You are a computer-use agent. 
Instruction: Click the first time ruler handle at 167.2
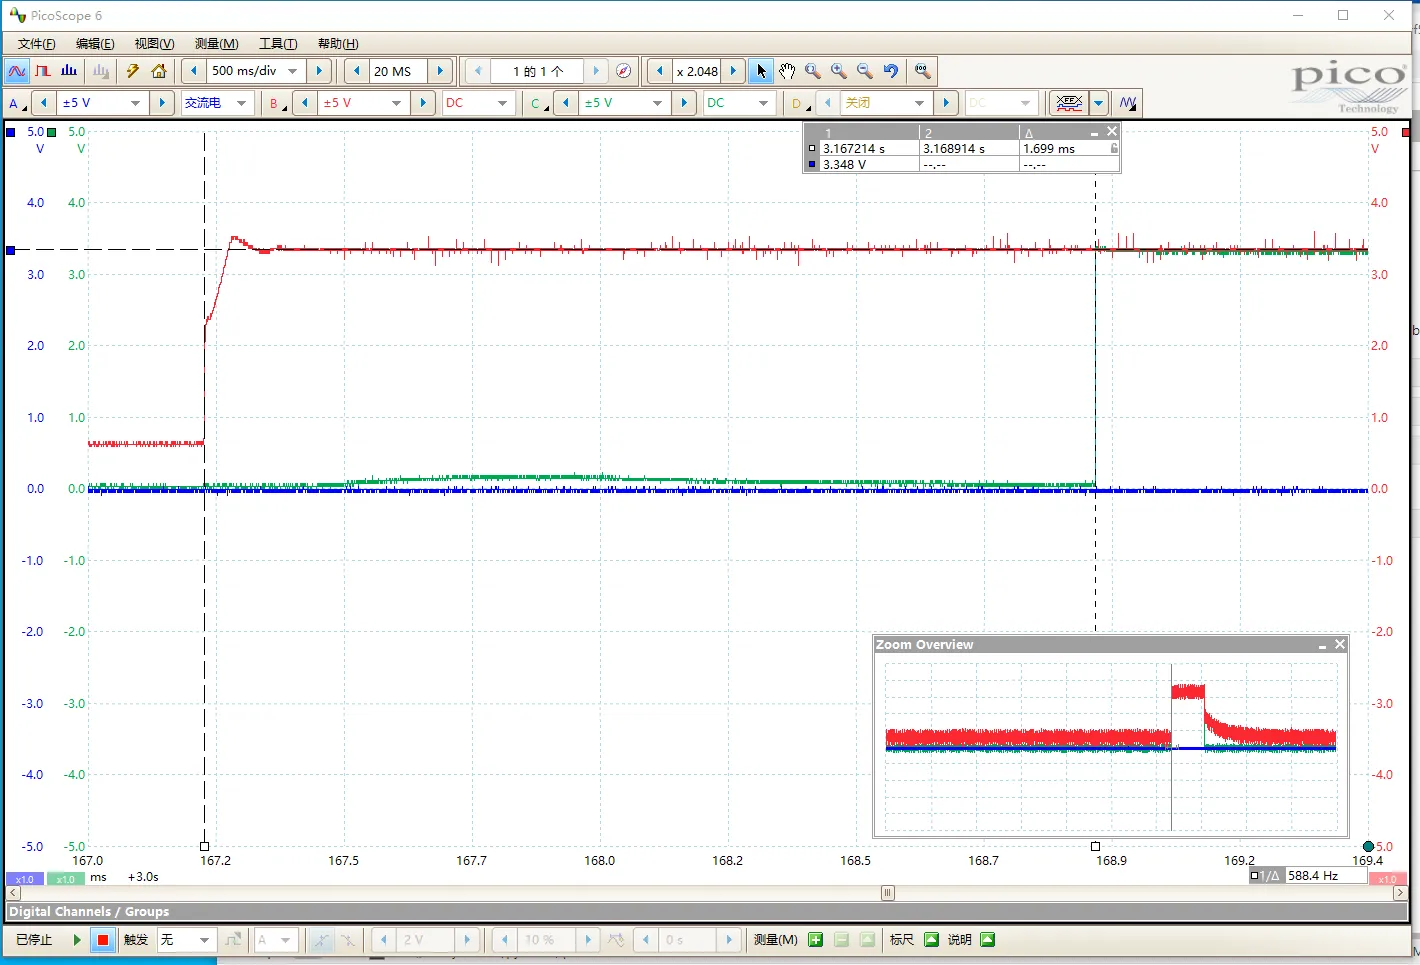click(x=205, y=846)
